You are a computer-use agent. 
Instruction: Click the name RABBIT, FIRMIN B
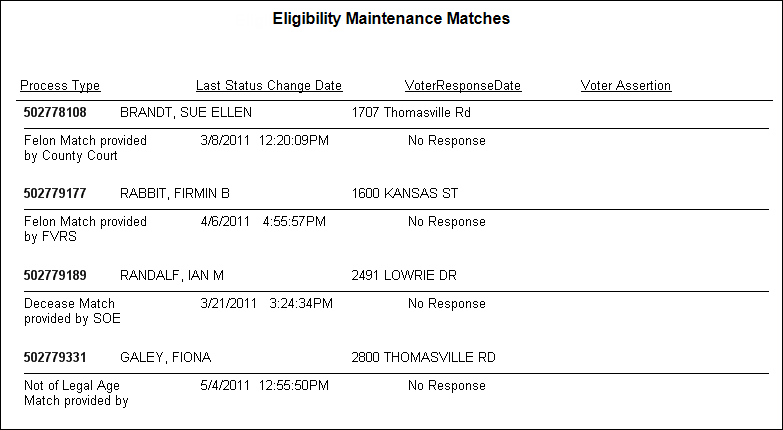pos(175,194)
